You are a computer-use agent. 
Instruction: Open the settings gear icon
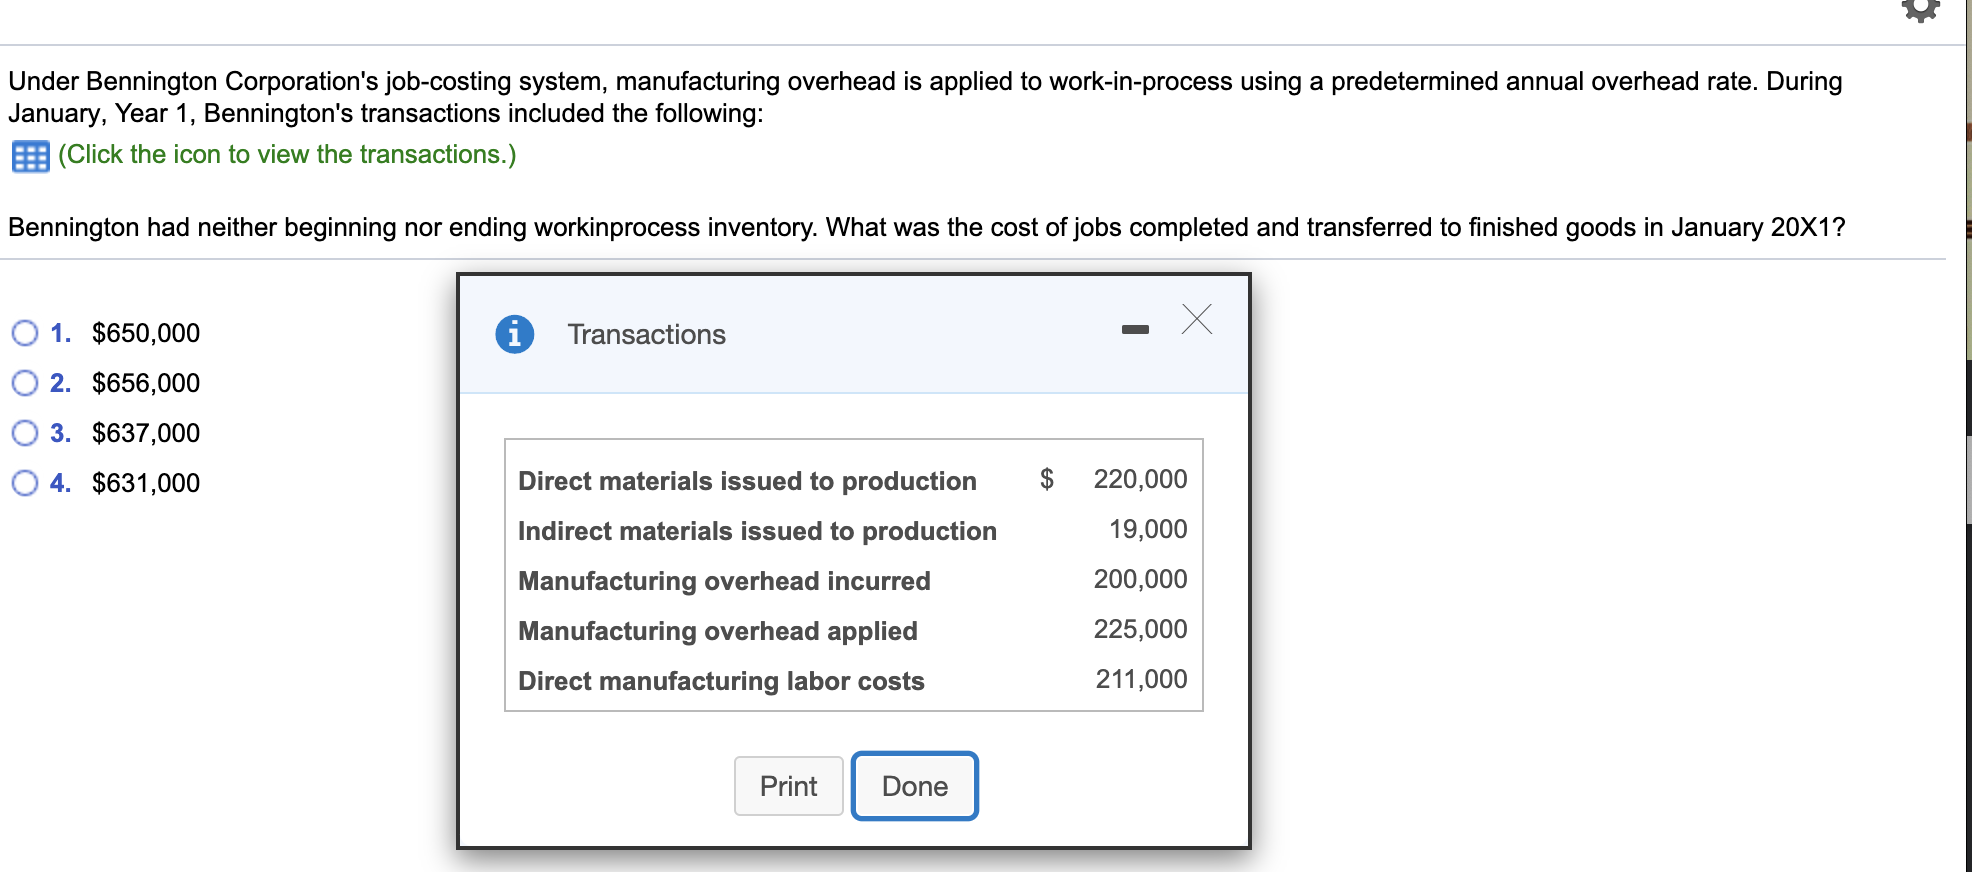click(1920, 10)
